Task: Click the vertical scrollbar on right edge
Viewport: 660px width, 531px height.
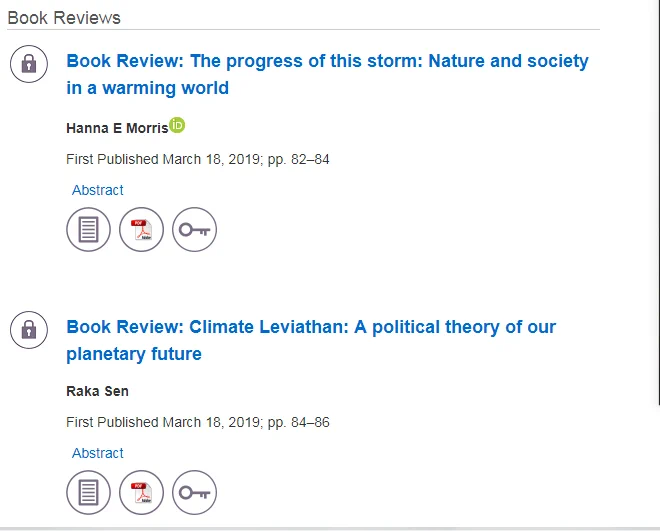Action: [659, 202]
